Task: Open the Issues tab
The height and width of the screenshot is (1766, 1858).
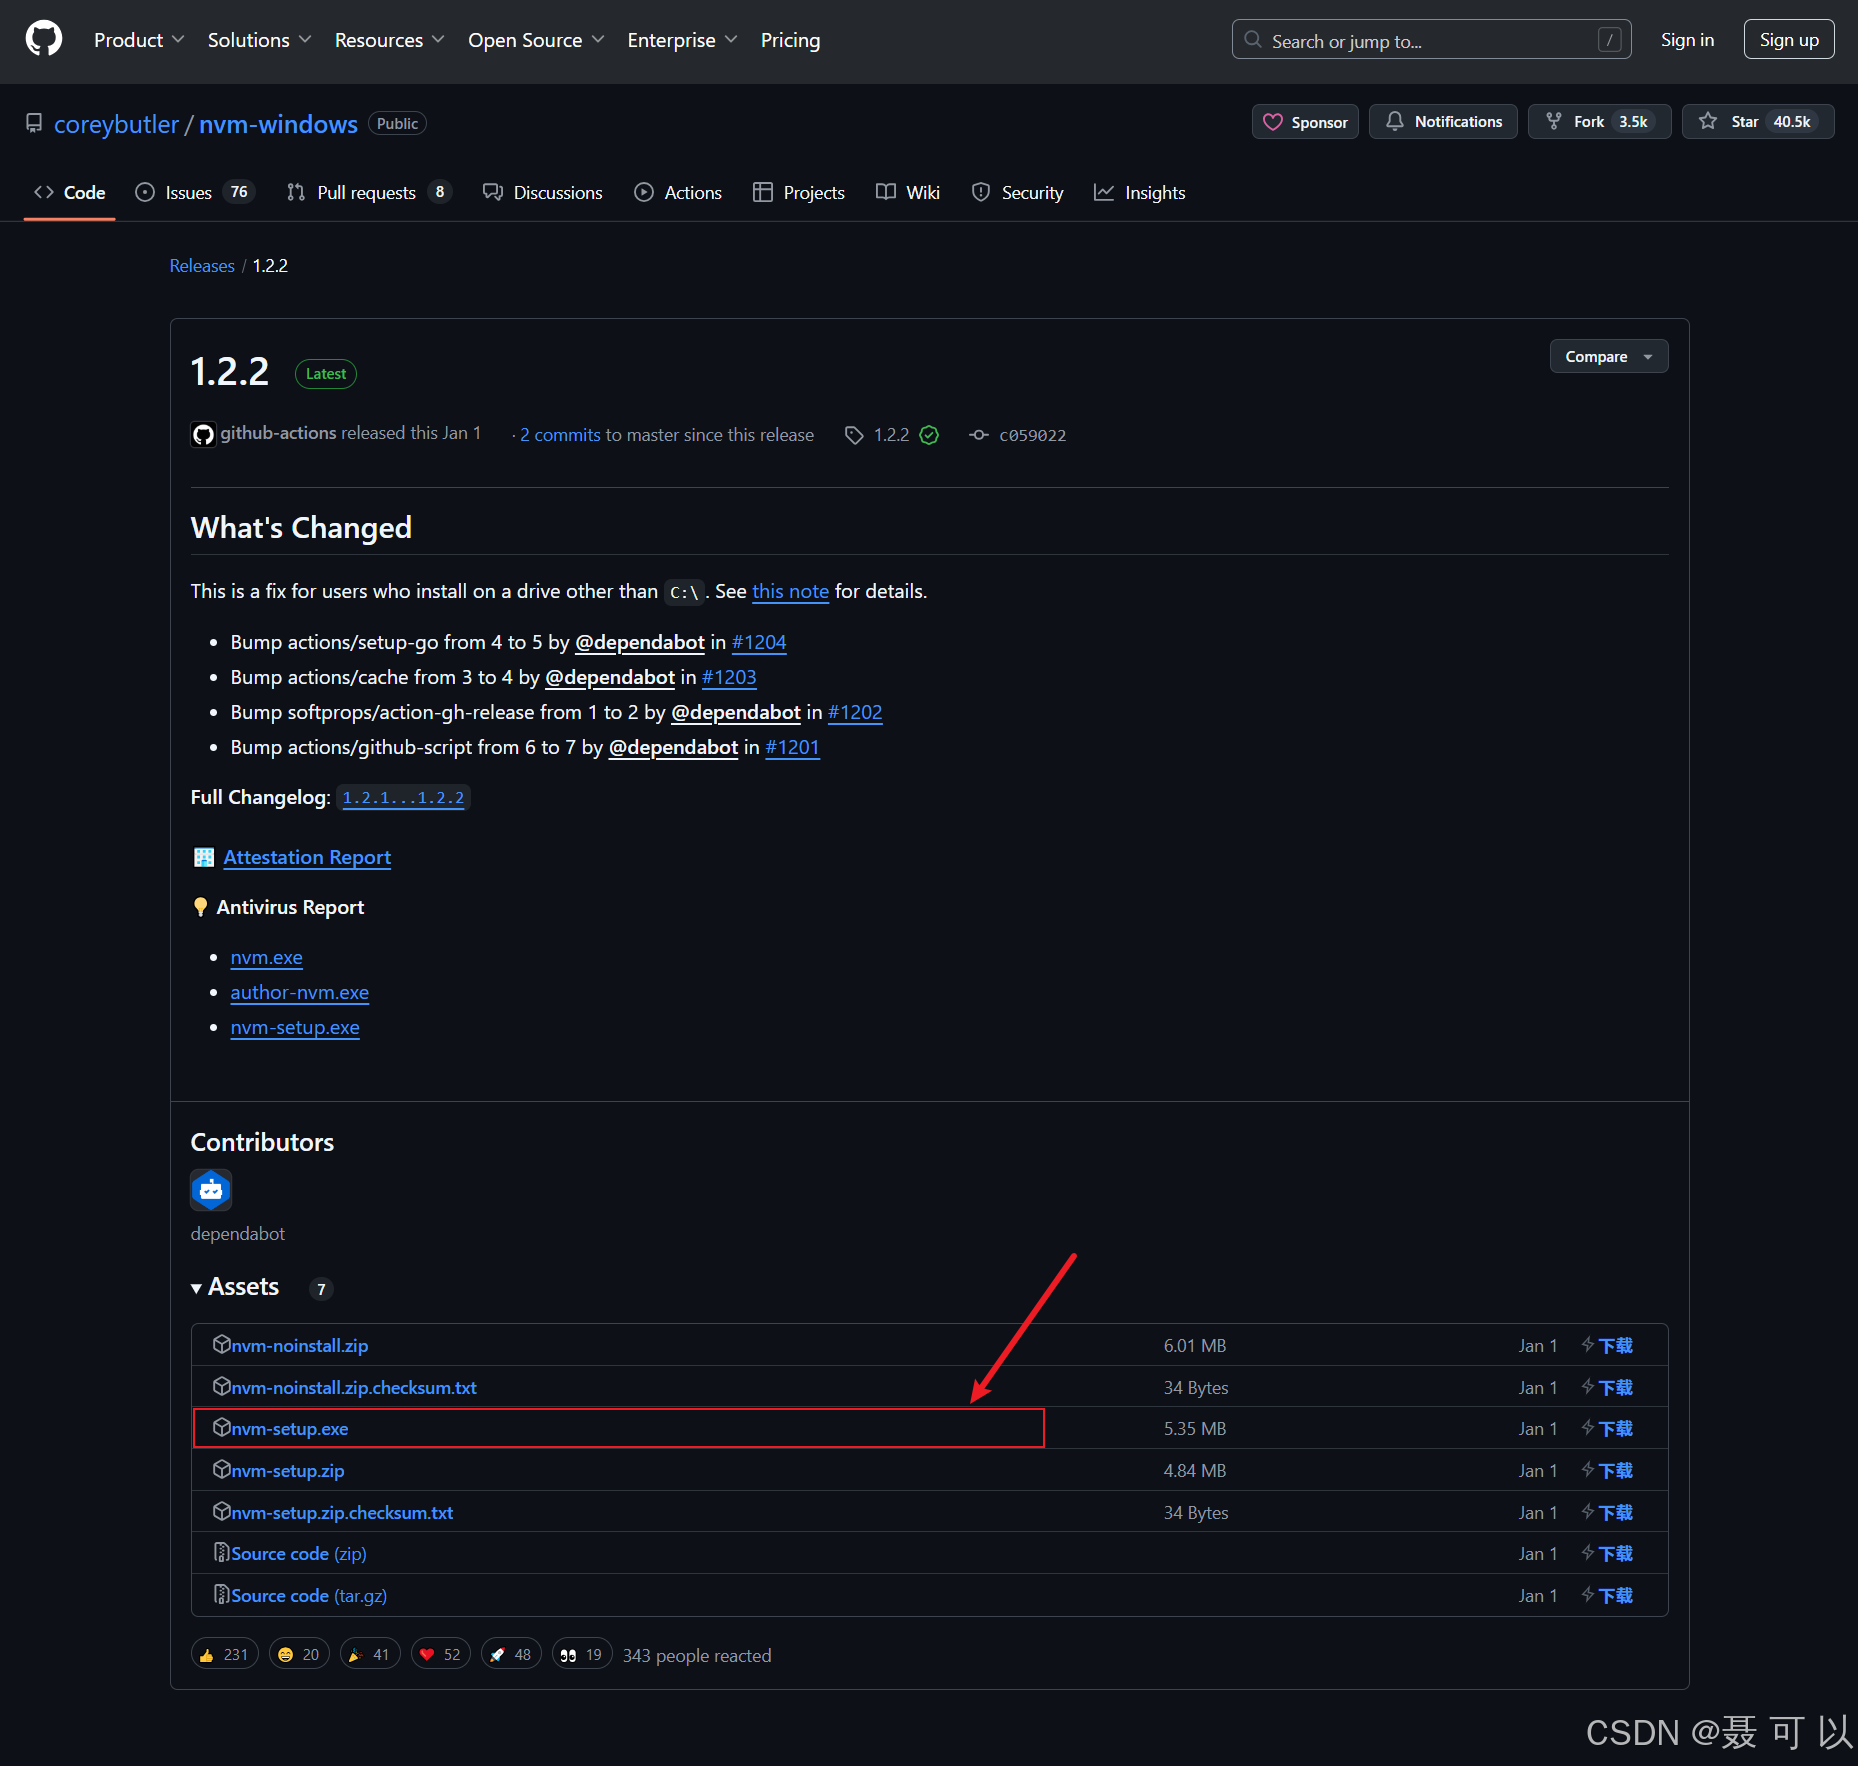Action: coord(195,192)
